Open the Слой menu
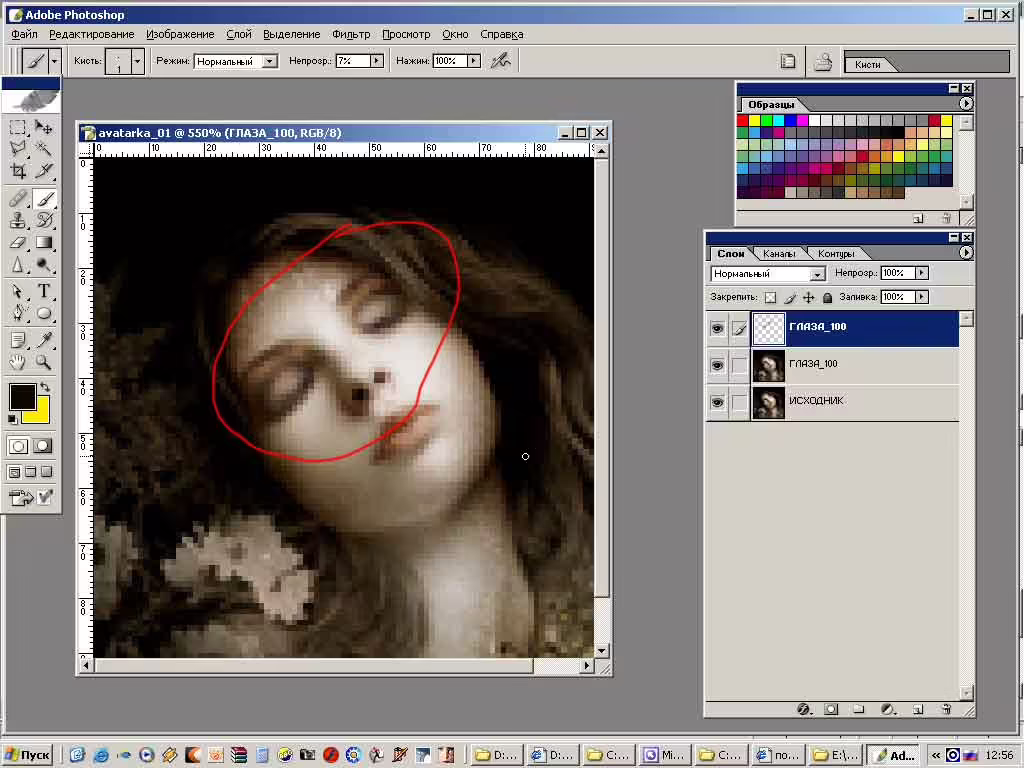The height and width of the screenshot is (768, 1024). pos(239,34)
